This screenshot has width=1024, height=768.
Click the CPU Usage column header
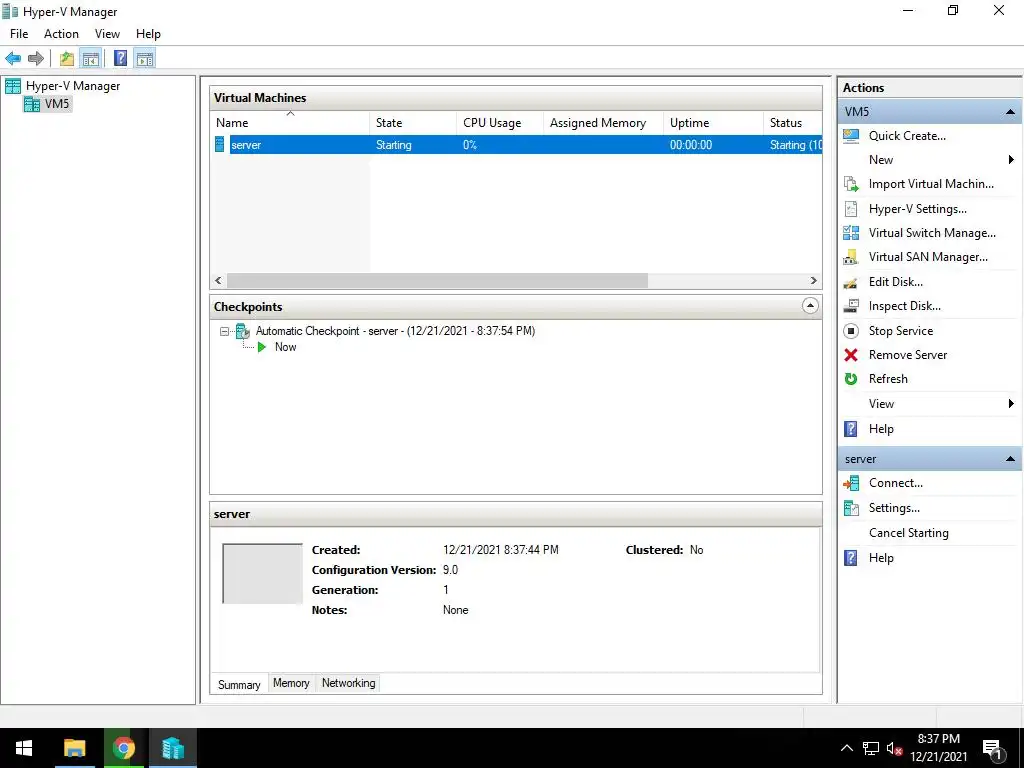tap(500, 123)
